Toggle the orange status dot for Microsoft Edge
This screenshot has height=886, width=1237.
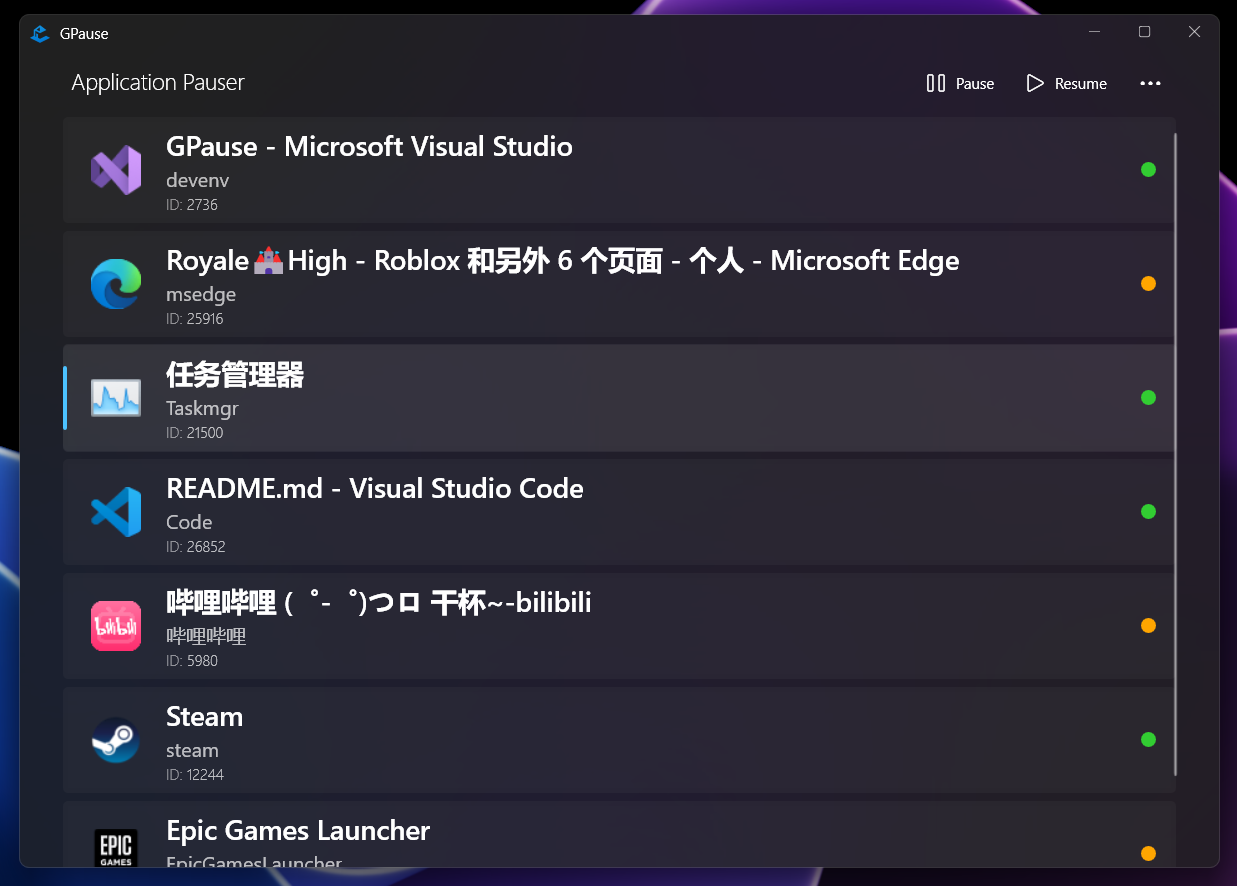1148,283
